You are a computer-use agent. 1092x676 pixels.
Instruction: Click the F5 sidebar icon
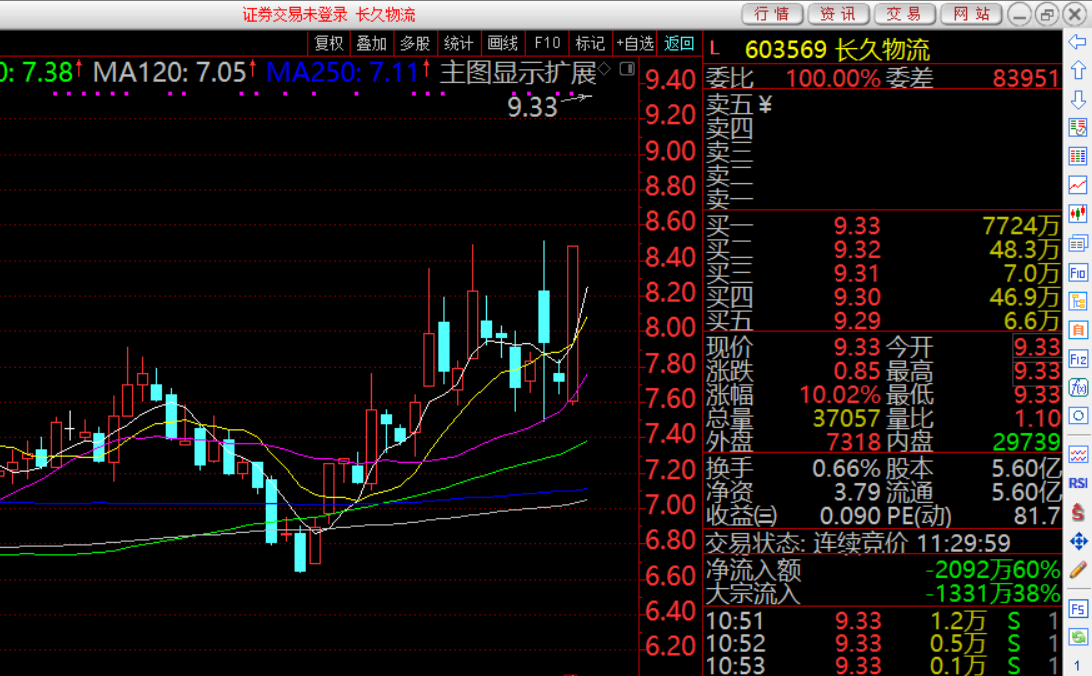(x=1077, y=609)
